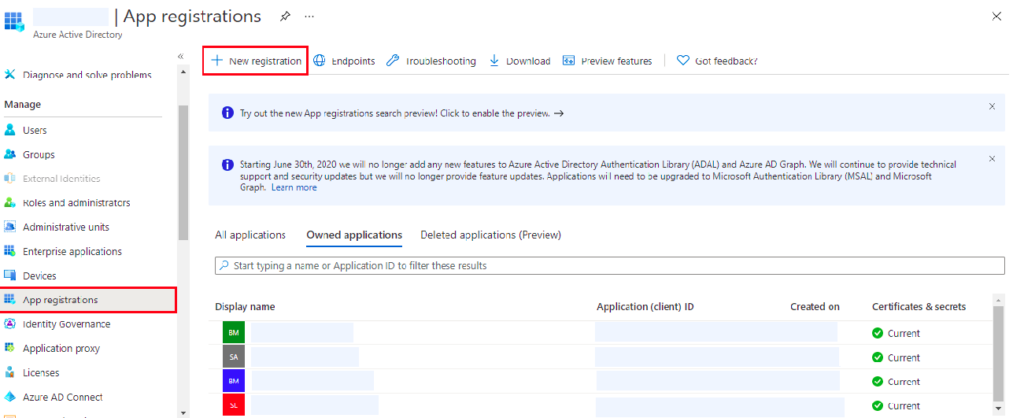1024x418 pixels.
Task: Click the New registration button
Action: click(x=255, y=61)
